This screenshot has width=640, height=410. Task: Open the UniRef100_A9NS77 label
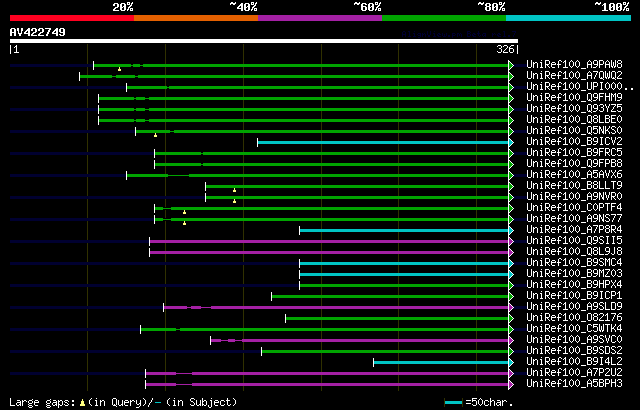point(574,219)
